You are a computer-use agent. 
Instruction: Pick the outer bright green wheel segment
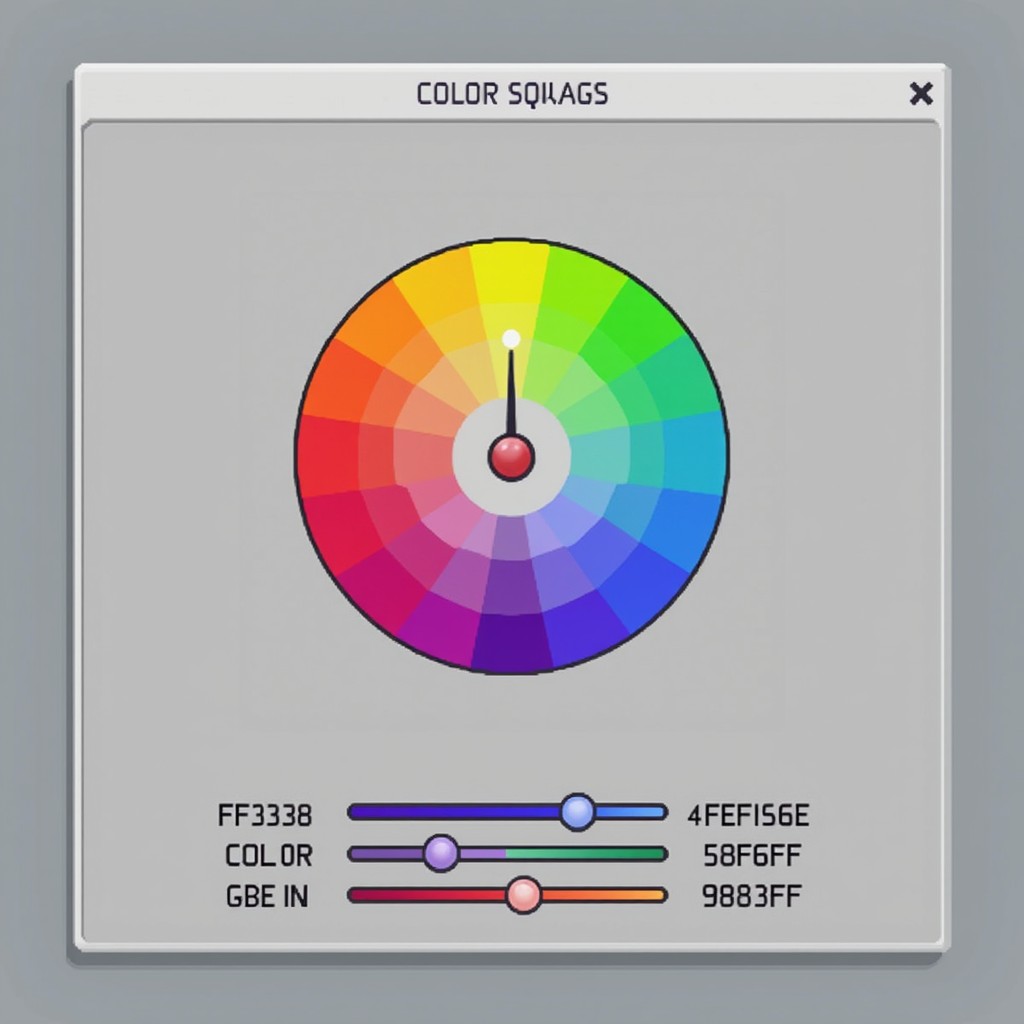click(x=643, y=322)
